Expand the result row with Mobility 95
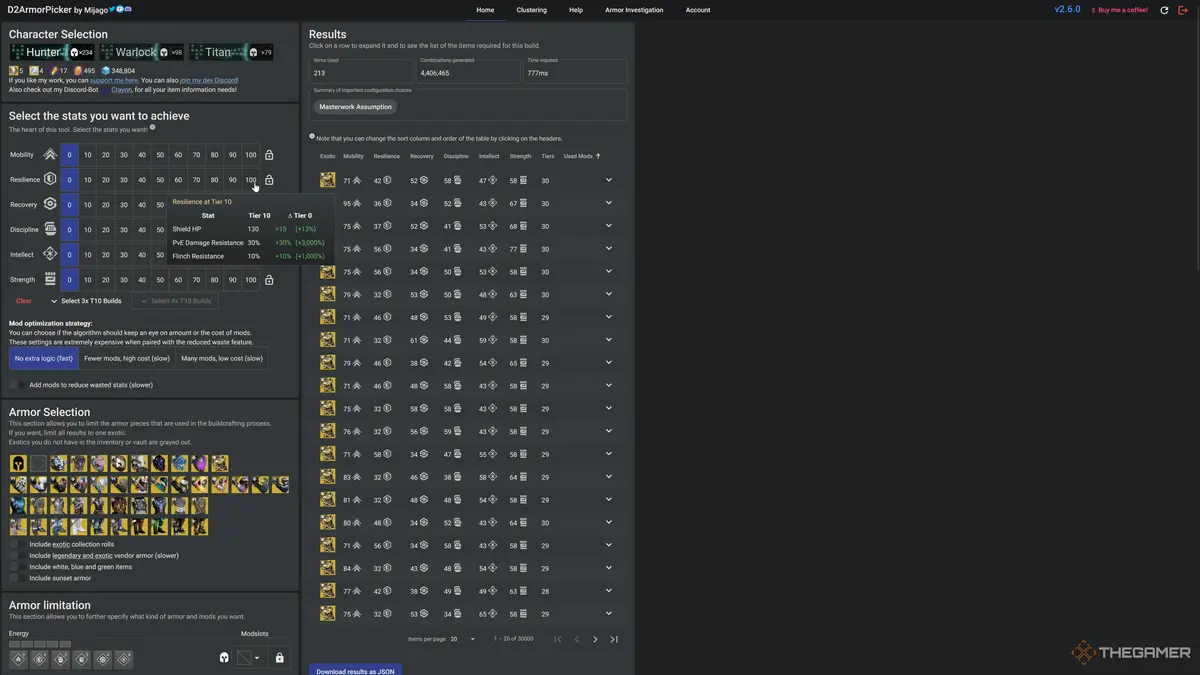The image size is (1200, 675). pyautogui.click(x=609, y=203)
